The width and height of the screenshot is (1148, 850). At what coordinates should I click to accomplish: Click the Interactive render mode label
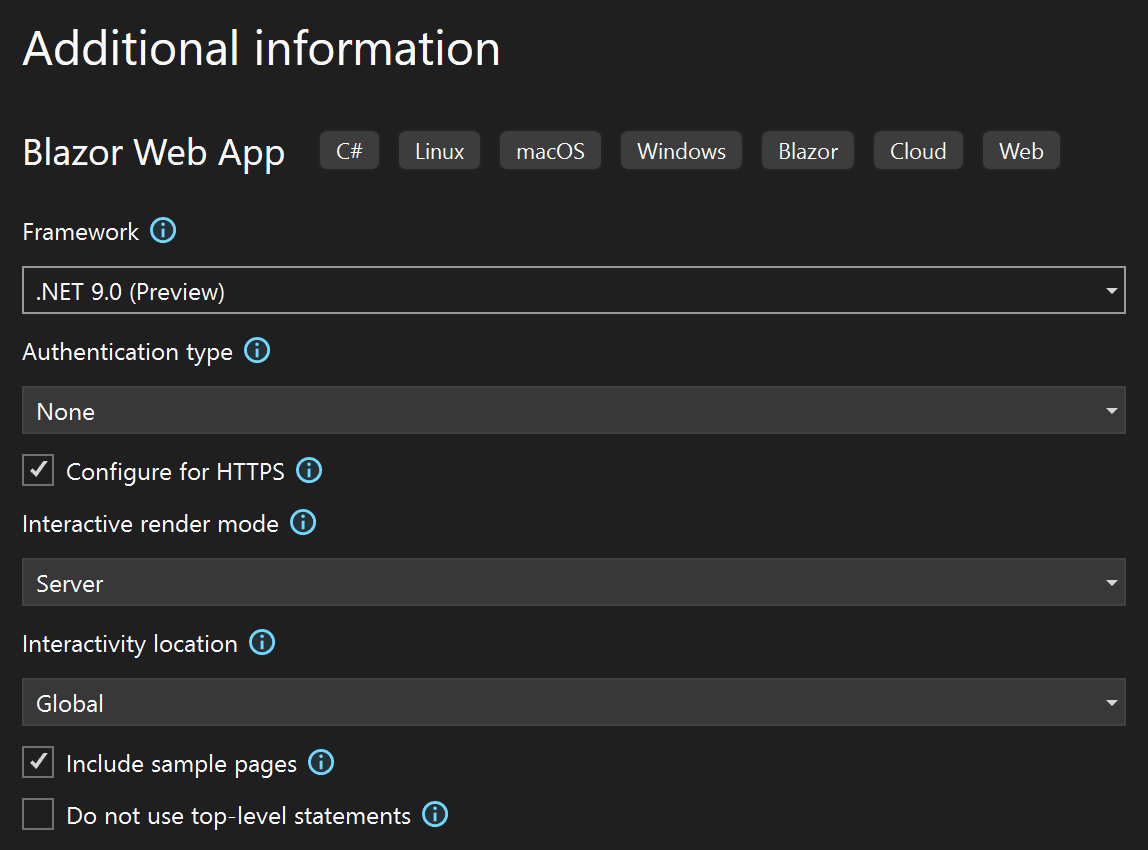[x=151, y=524]
